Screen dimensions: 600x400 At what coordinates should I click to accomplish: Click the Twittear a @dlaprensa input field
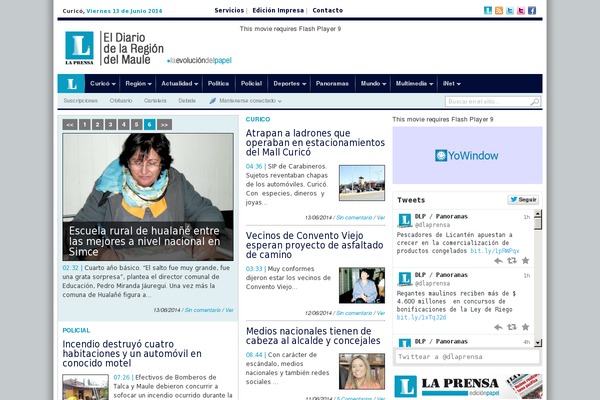(x=467, y=357)
